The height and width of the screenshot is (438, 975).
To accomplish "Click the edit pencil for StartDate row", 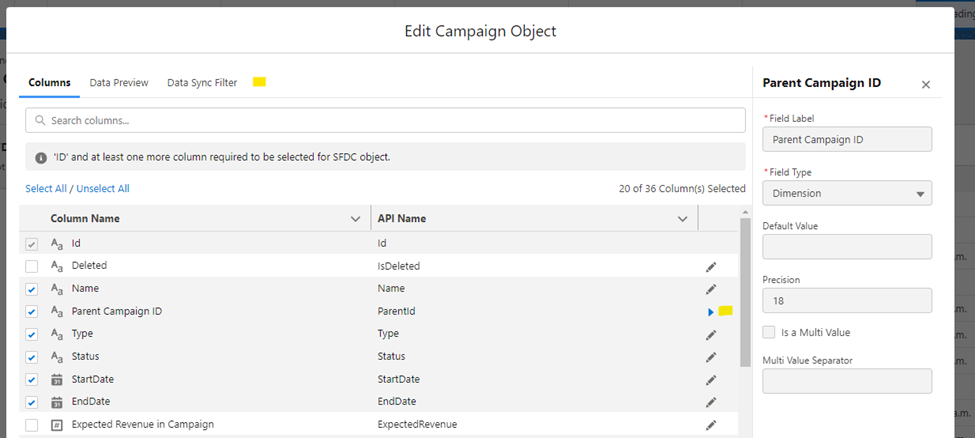I will tap(711, 380).
